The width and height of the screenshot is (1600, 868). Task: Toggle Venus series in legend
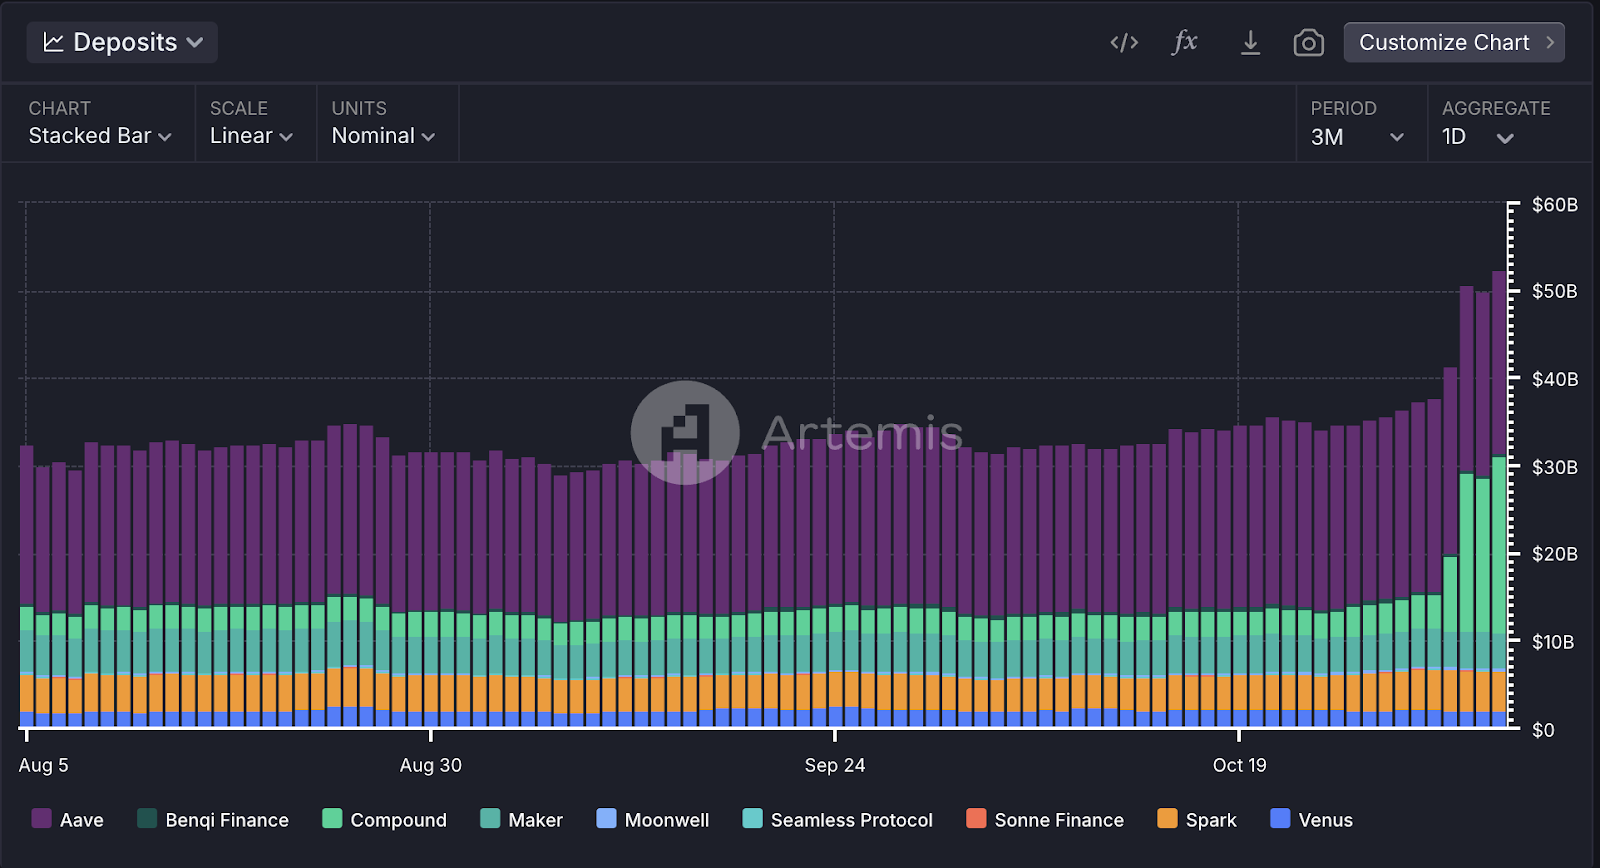[x=1311, y=819]
